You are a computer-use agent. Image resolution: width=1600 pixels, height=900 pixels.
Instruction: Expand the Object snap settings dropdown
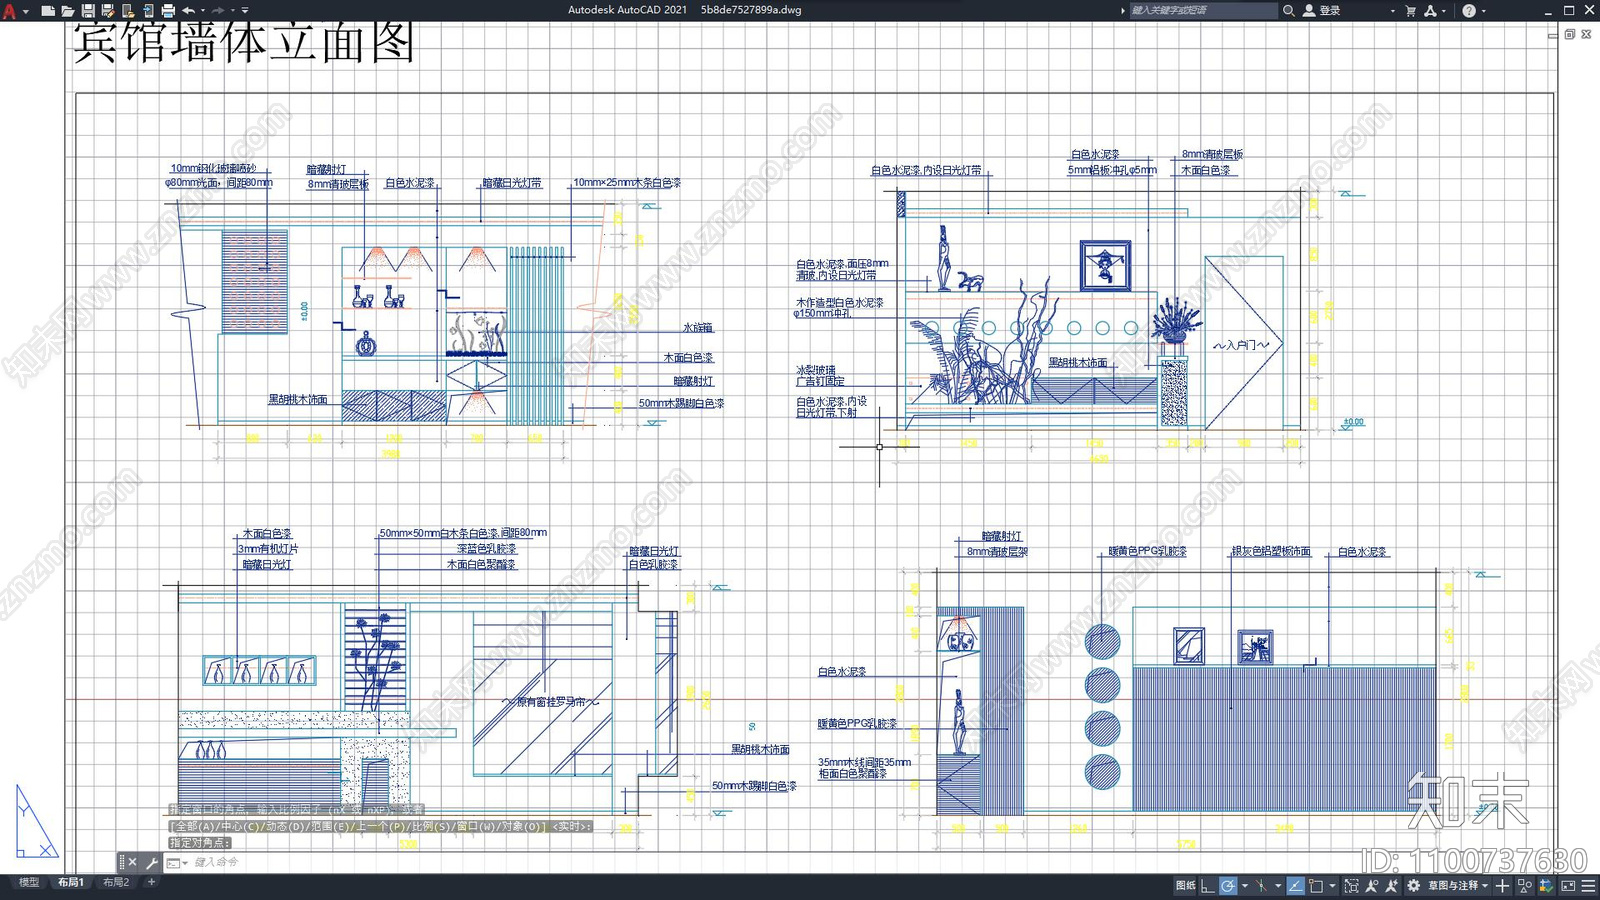click(x=1332, y=886)
